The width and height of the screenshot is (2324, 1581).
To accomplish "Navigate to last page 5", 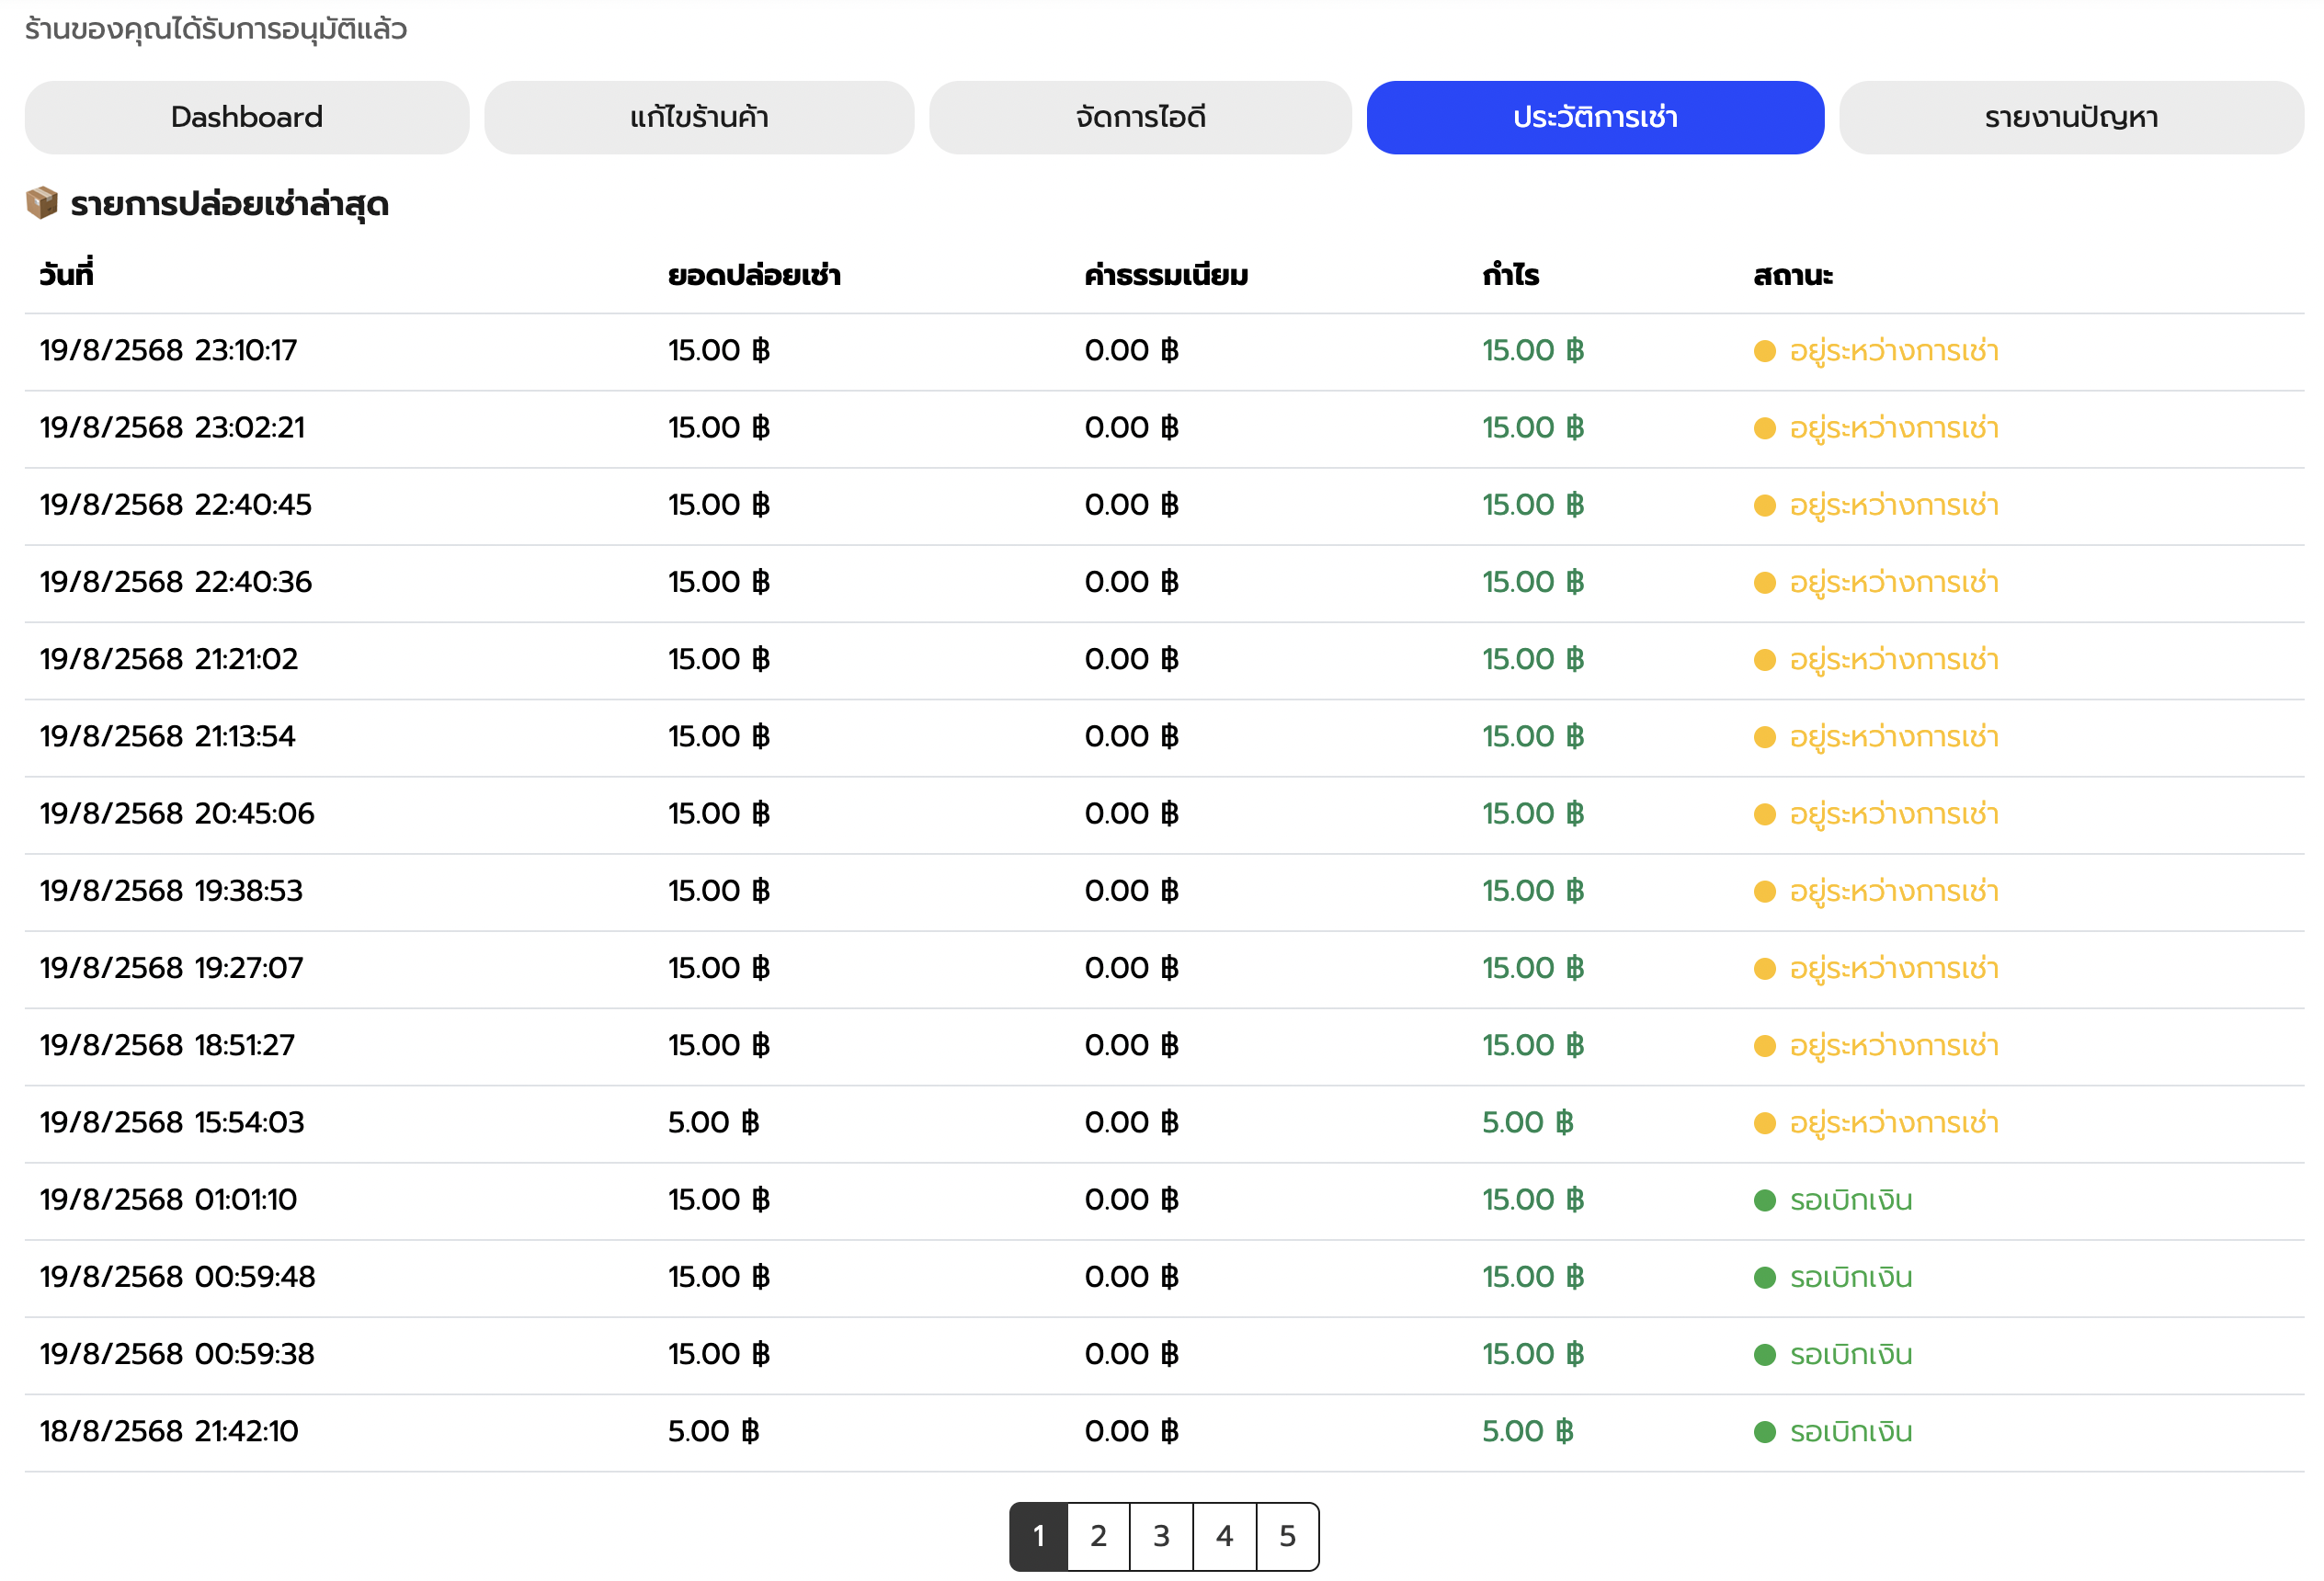I will click(x=1287, y=1535).
